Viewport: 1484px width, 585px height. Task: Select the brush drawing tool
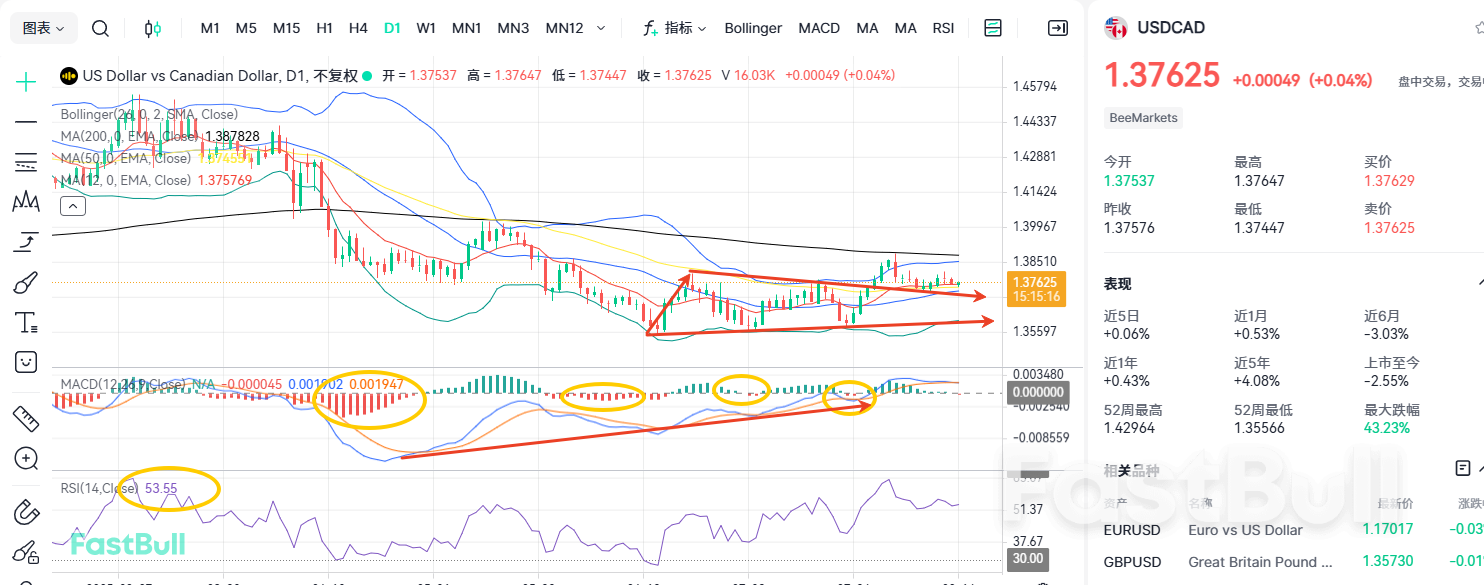click(x=26, y=282)
